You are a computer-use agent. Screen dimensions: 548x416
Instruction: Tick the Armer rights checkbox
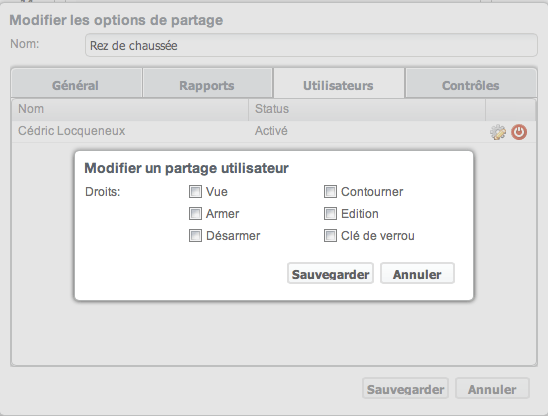195,214
